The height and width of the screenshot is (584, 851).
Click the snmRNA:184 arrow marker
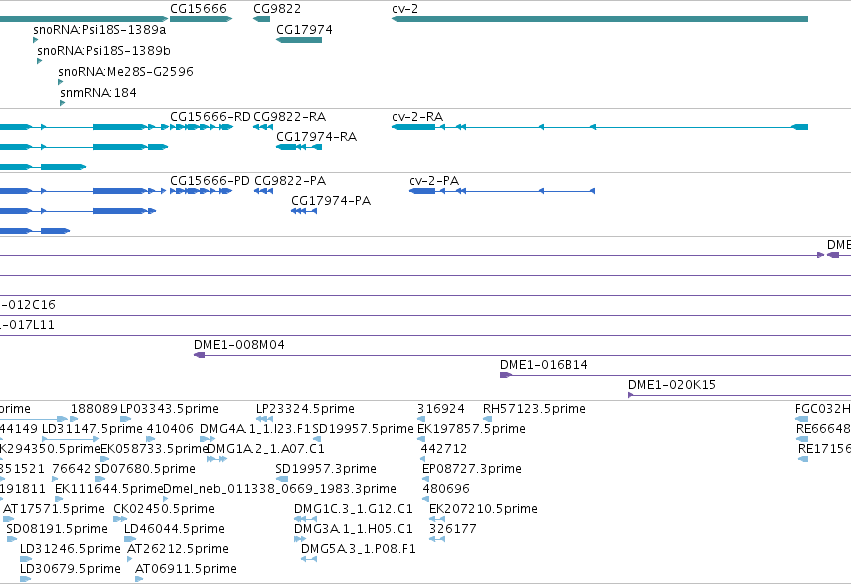(62, 103)
